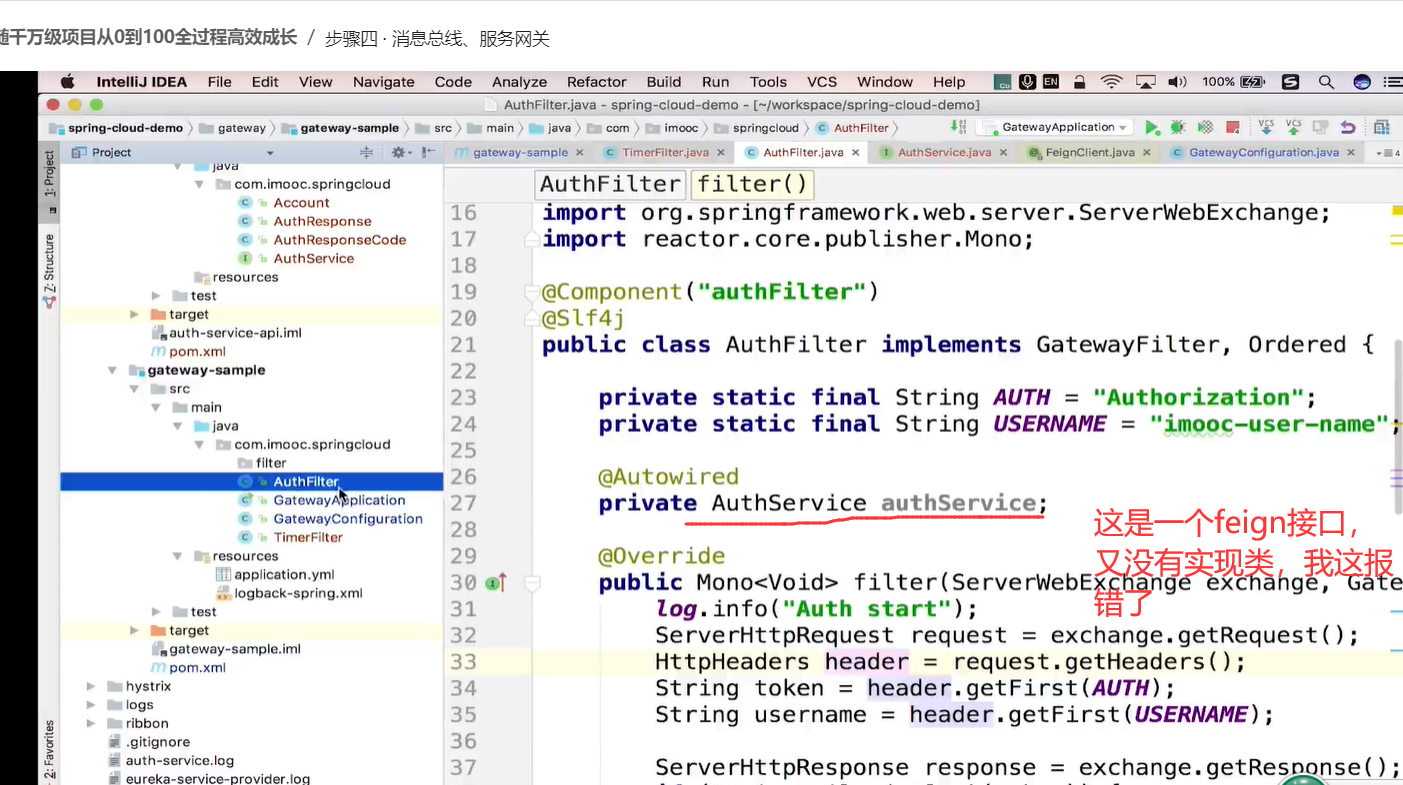Collapse the gateway-sample module node
Screen dimensions: 1403x785
(x=113, y=370)
